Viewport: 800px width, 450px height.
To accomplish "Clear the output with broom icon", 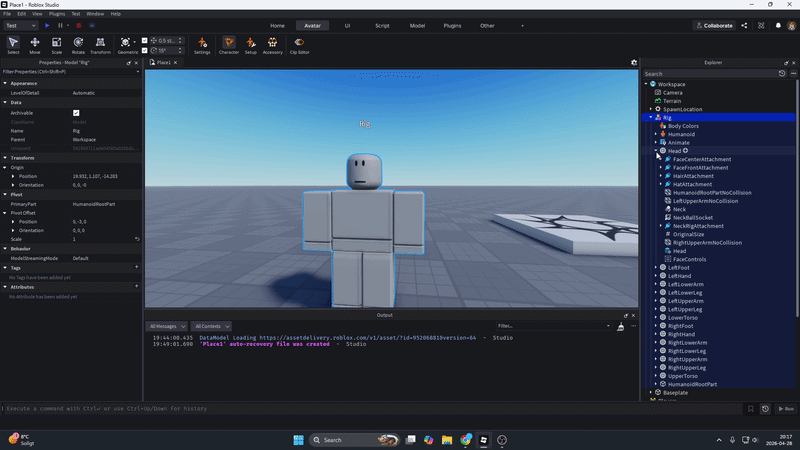I will pos(620,327).
